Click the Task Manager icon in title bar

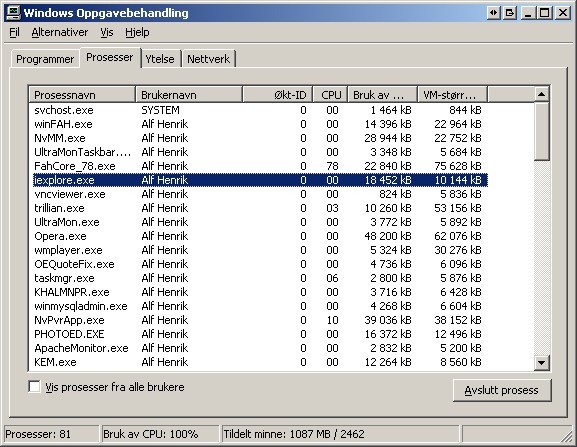tap(14, 13)
